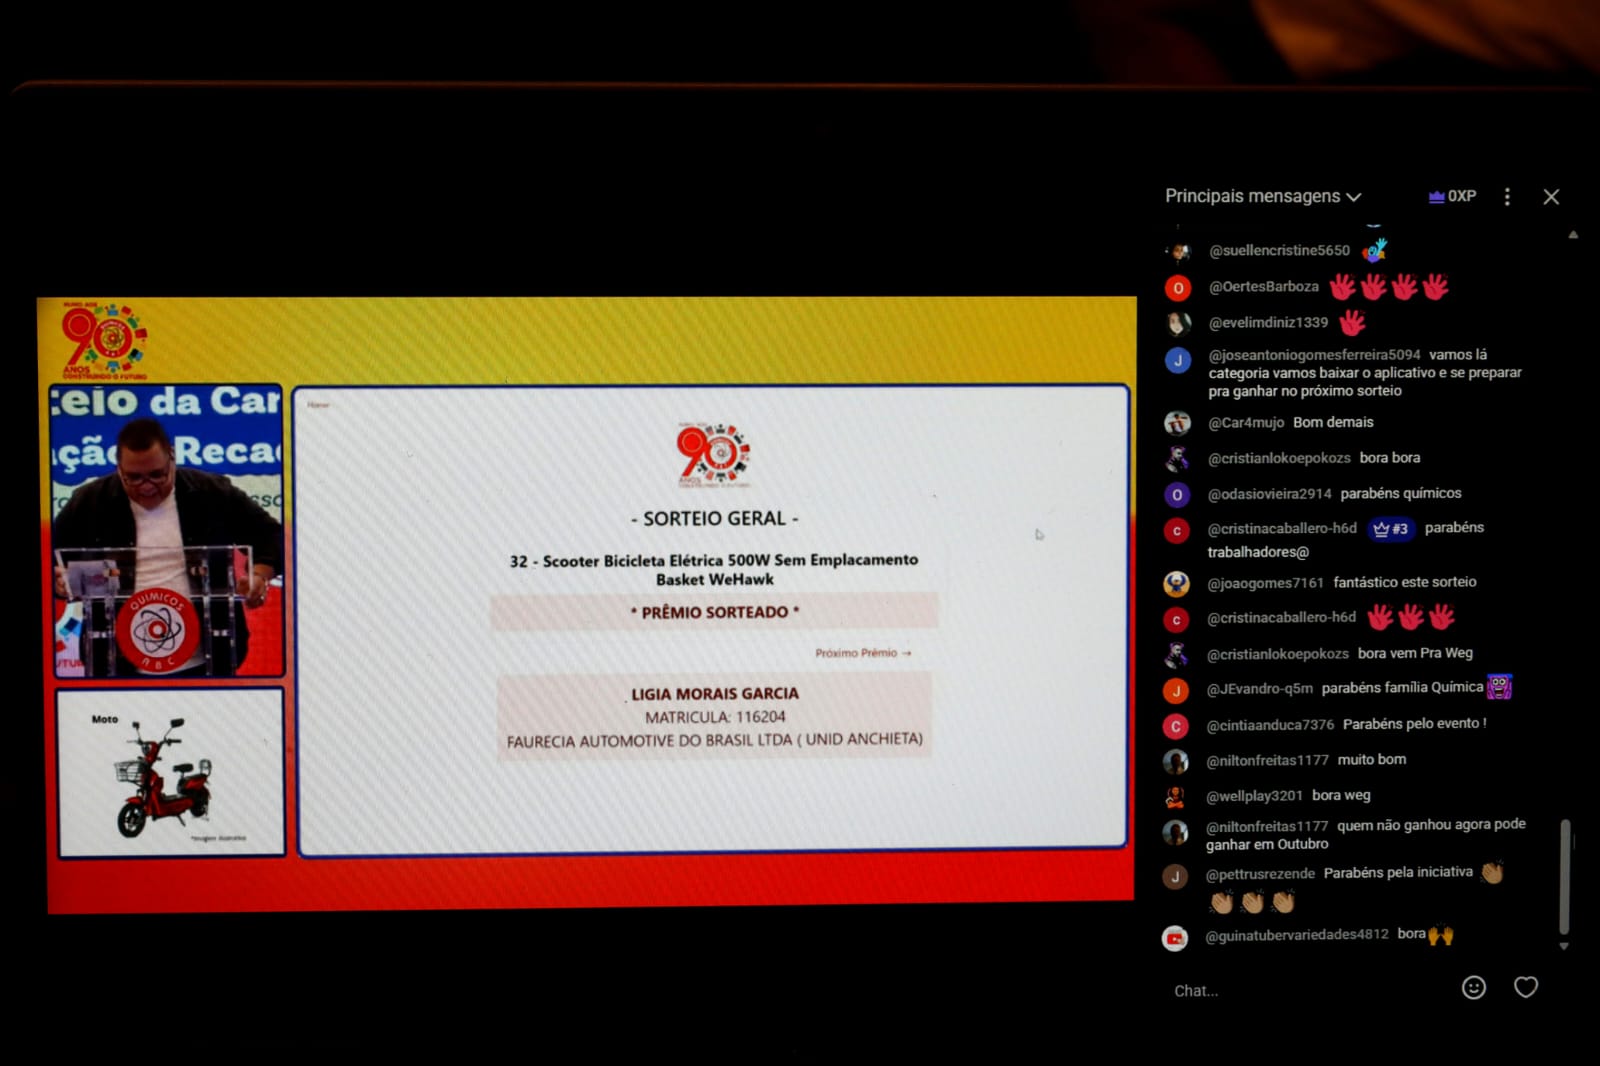
Task: Type in the Chat input field
Action: 1300,990
